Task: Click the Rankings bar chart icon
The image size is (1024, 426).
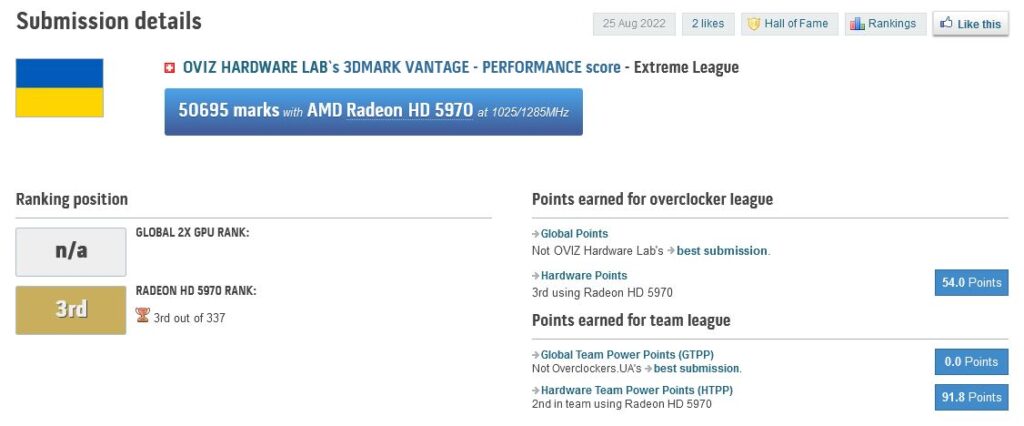Action: tap(857, 24)
